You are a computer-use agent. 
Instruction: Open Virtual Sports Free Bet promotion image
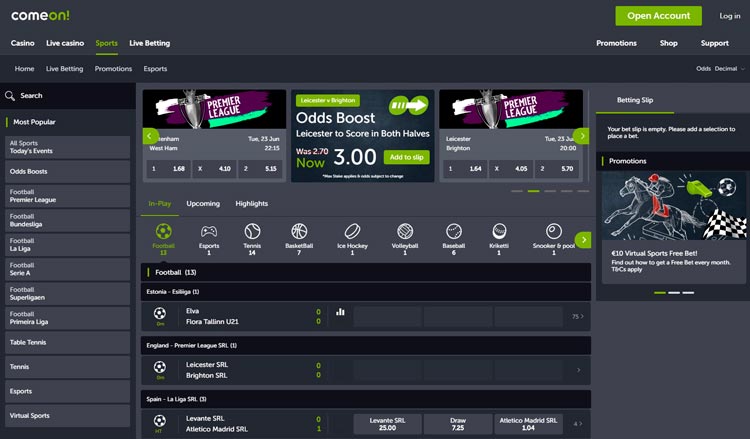673,206
